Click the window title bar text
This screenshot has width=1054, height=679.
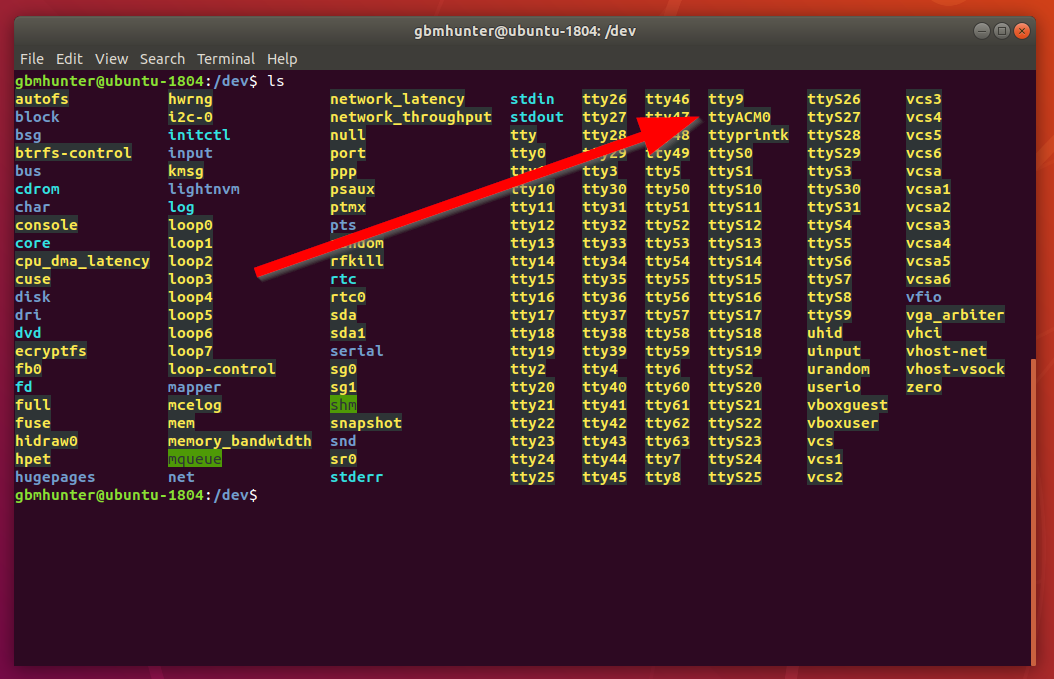point(527,31)
